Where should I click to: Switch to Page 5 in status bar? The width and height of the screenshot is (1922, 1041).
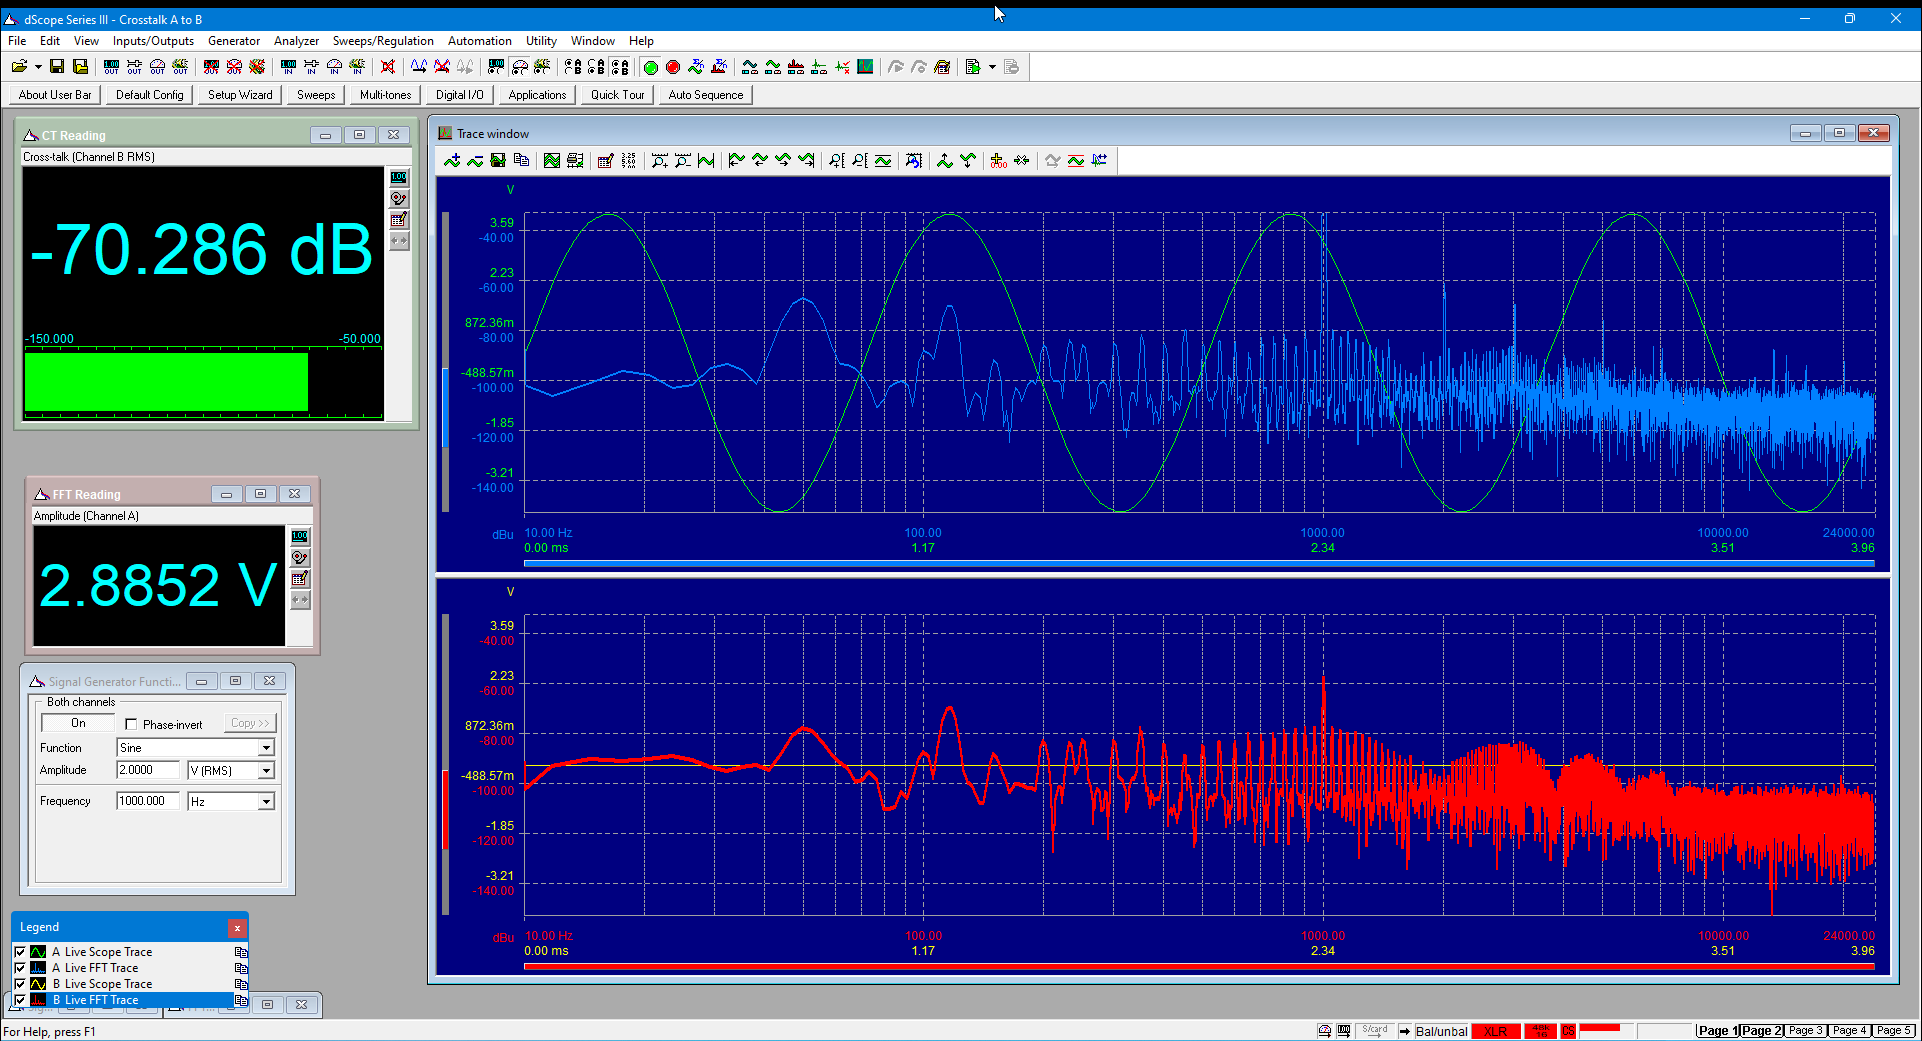[x=1894, y=1031]
